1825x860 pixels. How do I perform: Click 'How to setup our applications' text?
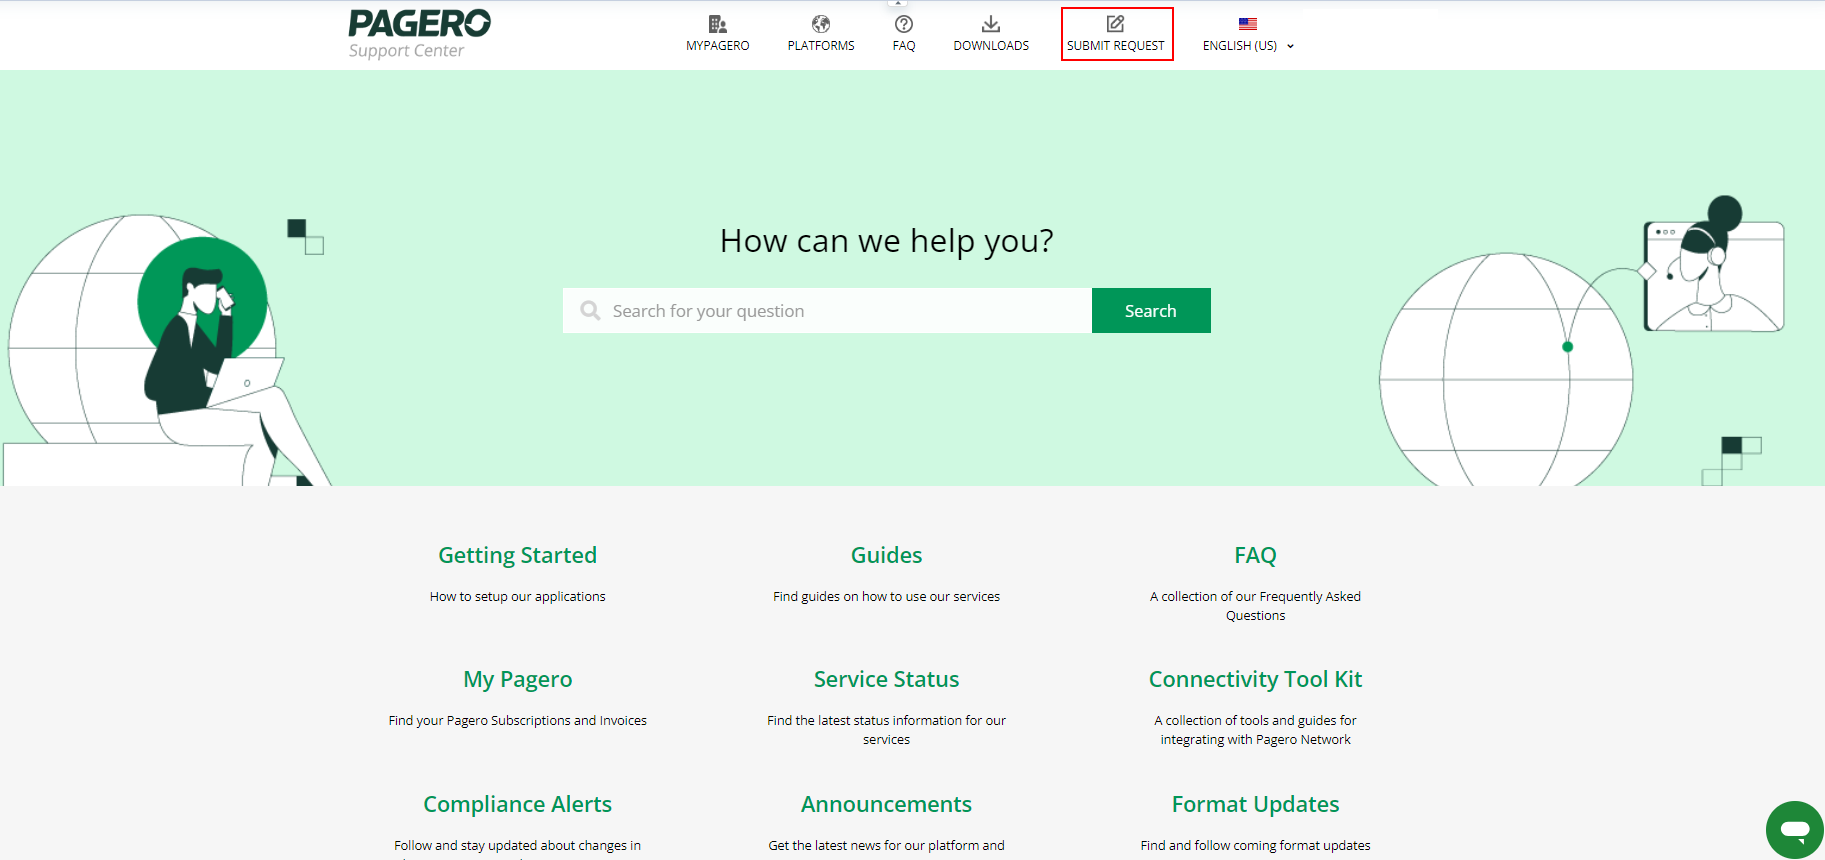[518, 597]
